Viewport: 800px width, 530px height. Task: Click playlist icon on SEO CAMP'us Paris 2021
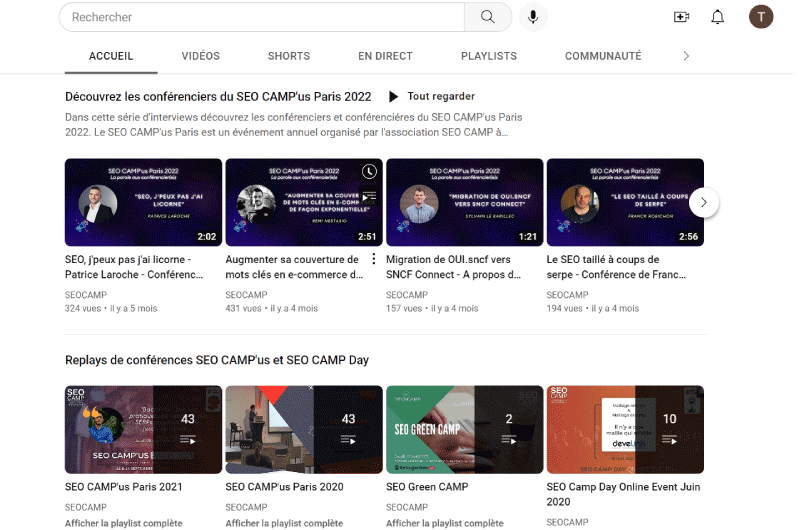(x=188, y=440)
